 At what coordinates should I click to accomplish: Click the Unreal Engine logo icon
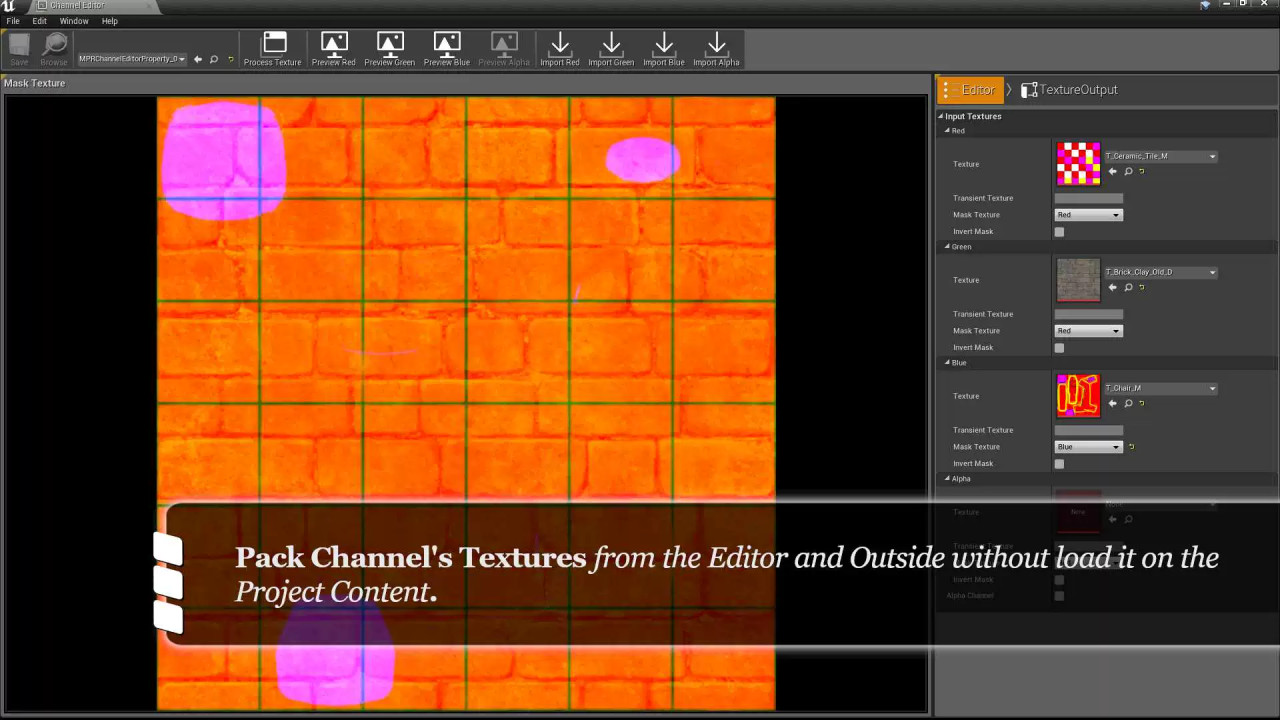pos(8,6)
